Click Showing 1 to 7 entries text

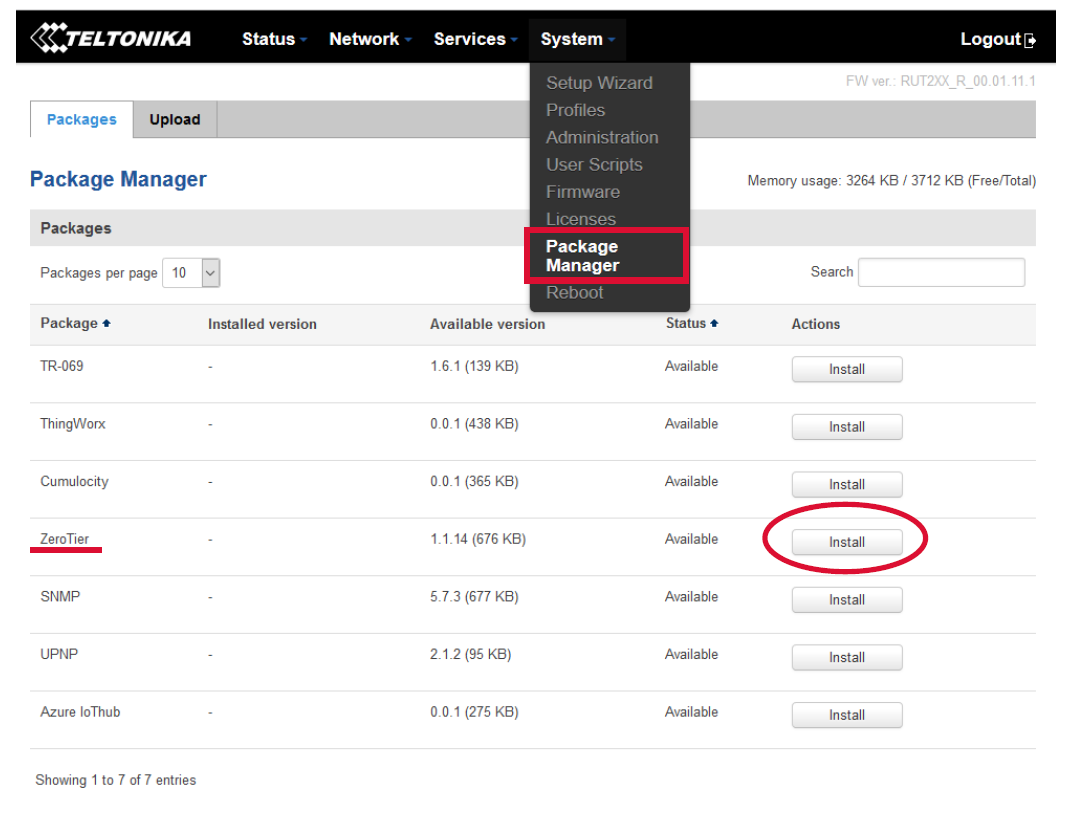(x=115, y=780)
